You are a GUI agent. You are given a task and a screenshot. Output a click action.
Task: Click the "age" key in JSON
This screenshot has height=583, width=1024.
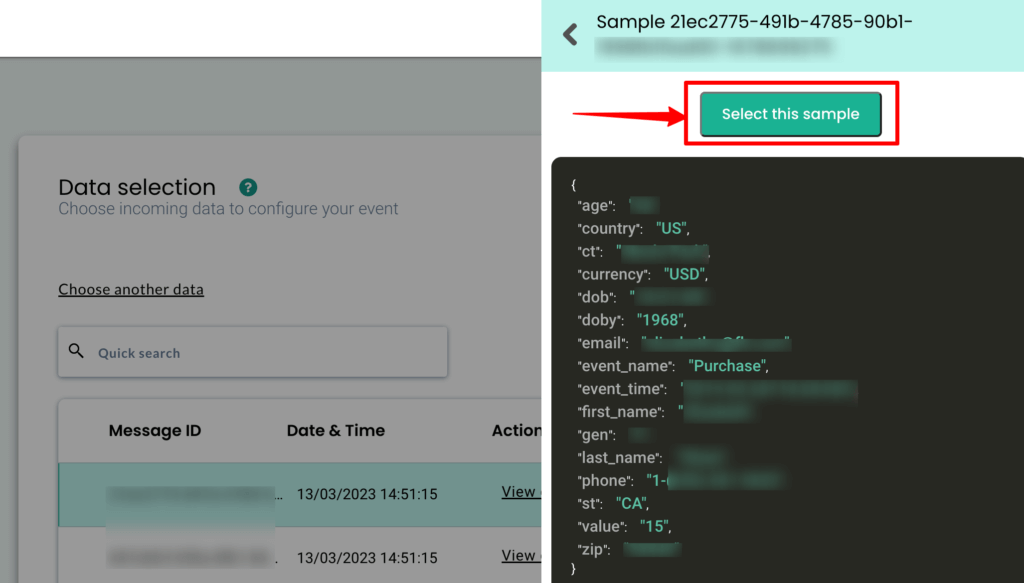tap(596, 206)
